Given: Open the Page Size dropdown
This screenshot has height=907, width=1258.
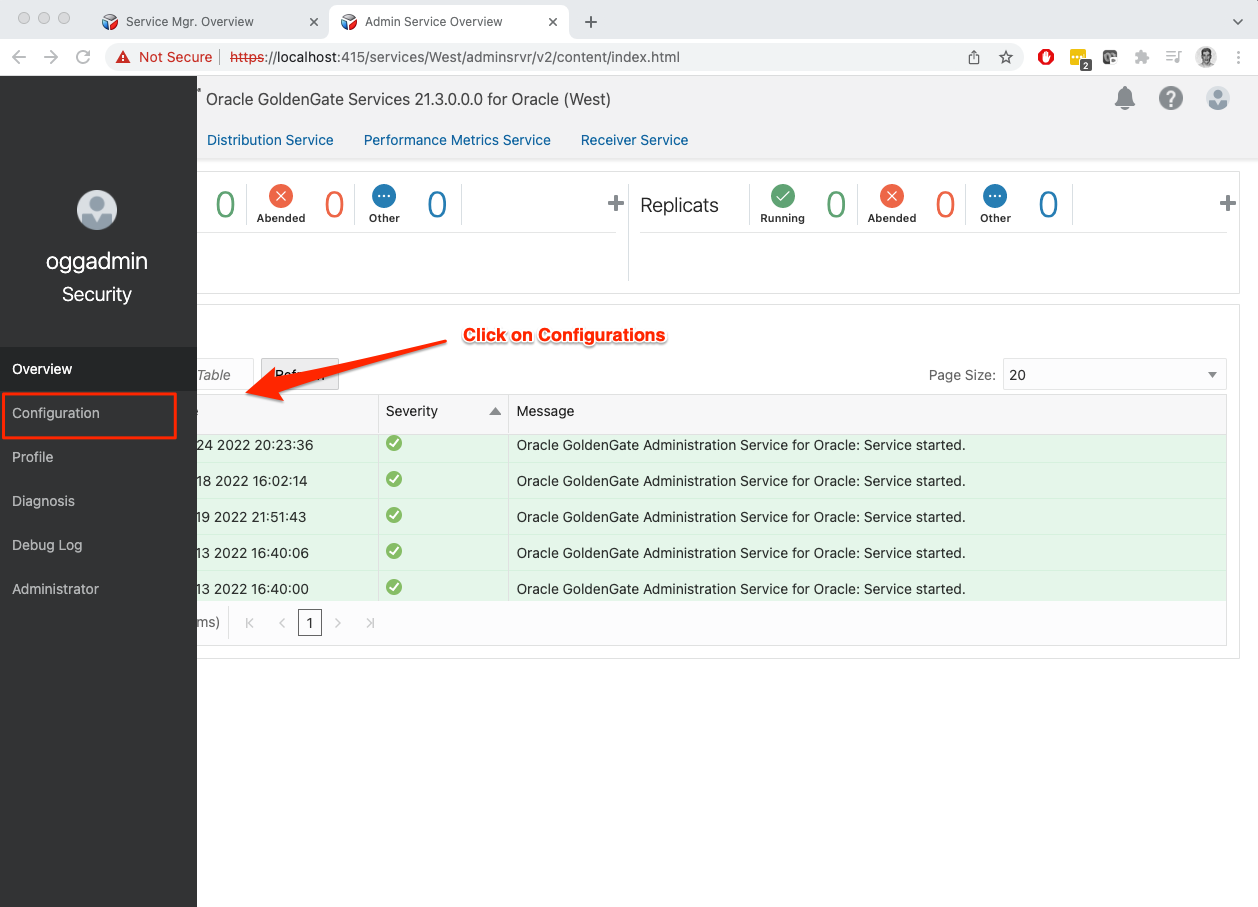Looking at the screenshot, I should 1114,375.
